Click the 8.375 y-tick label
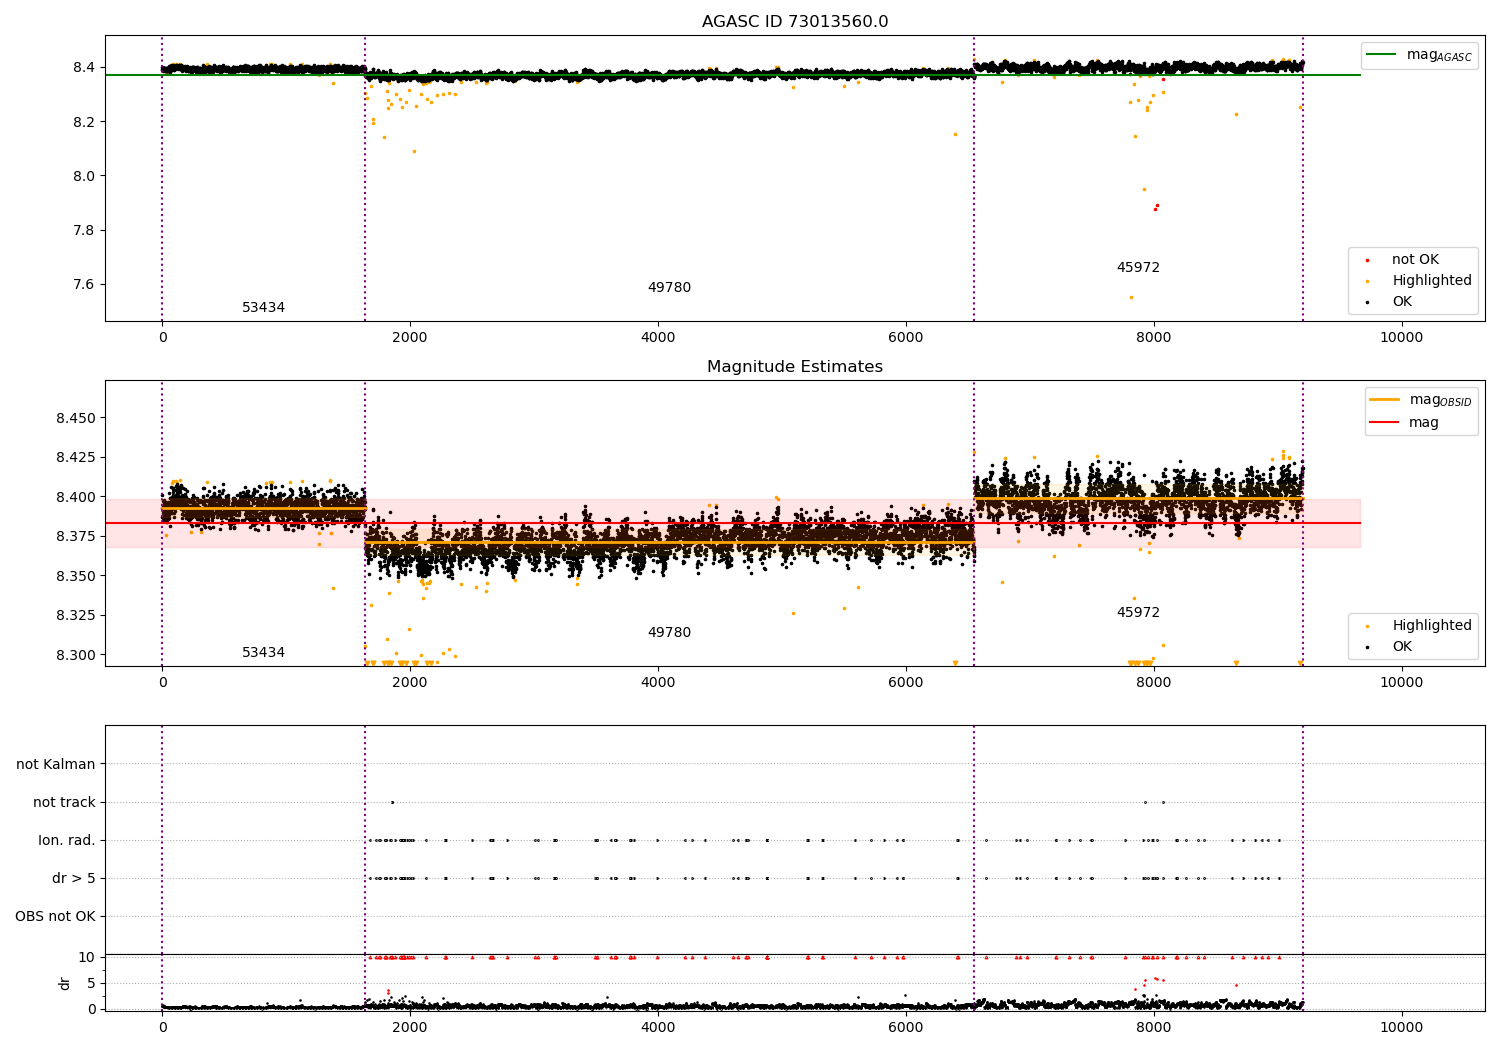1500x1050 pixels. tap(76, 537)
